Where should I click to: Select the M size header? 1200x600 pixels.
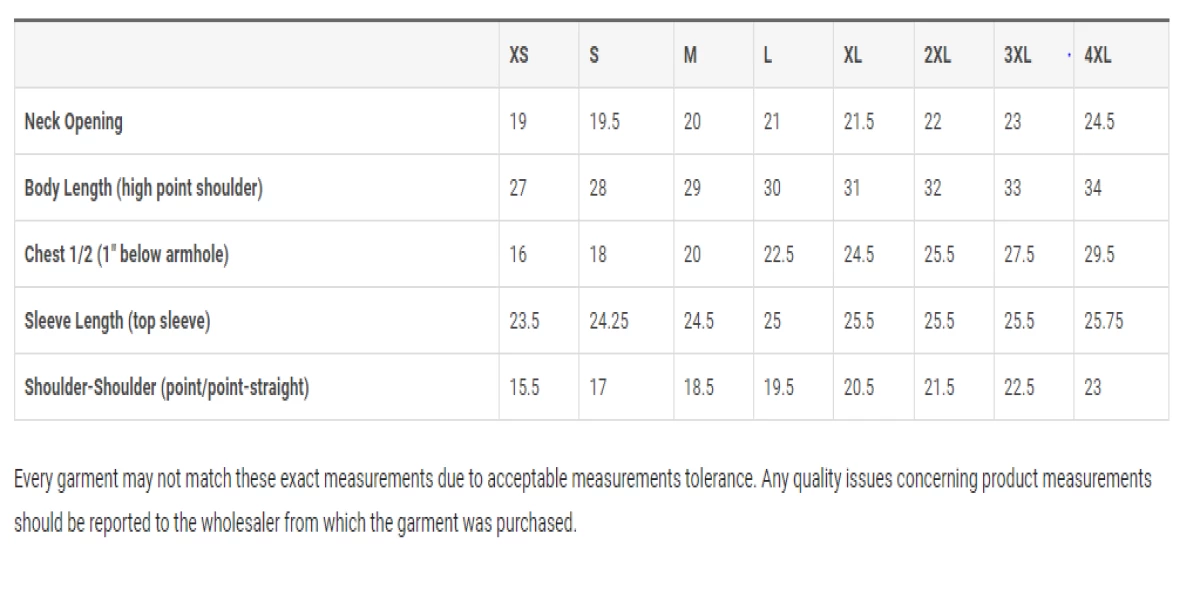point(690,56)
